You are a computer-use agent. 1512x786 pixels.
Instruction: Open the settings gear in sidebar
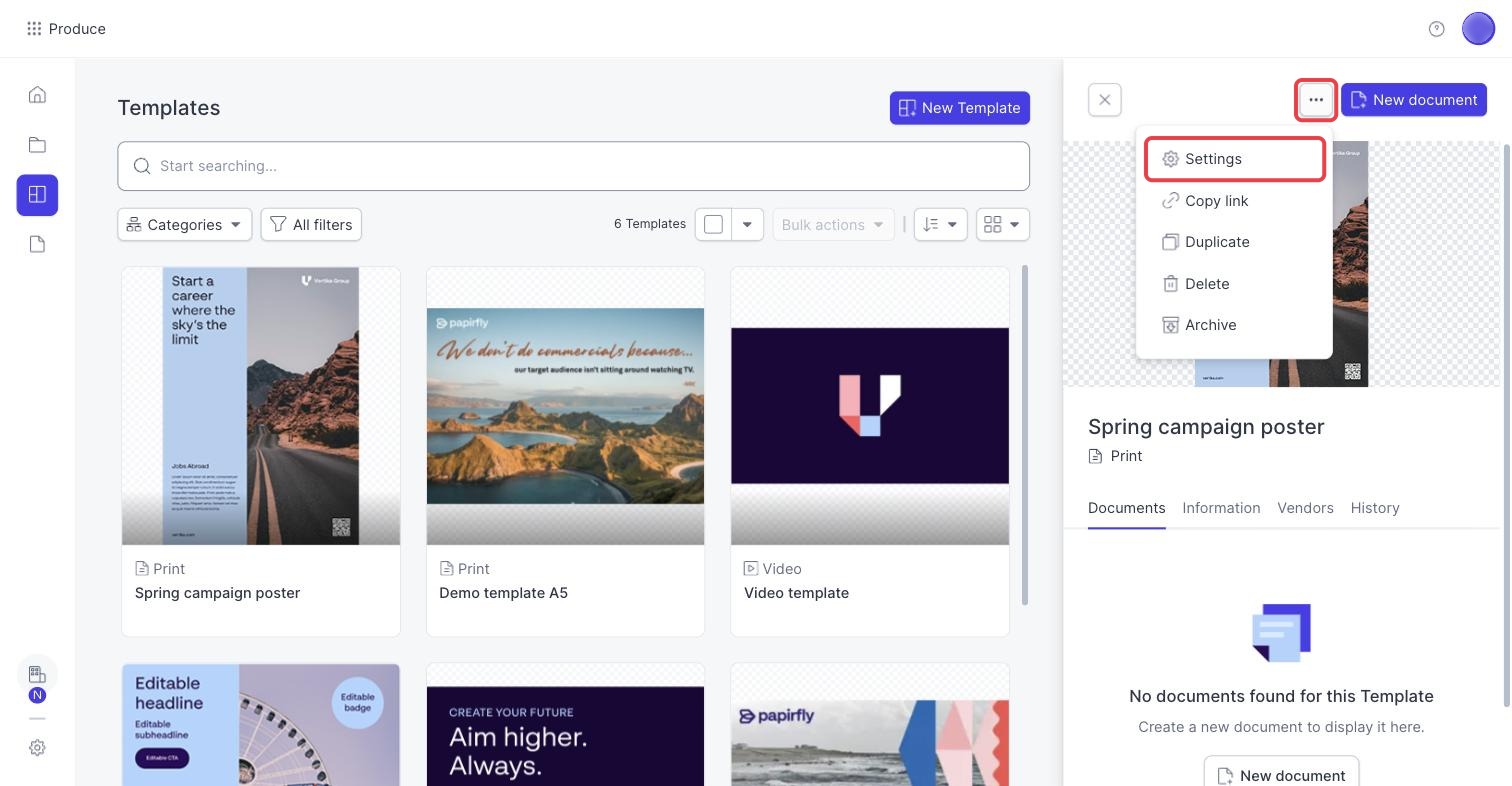(37, 748)
